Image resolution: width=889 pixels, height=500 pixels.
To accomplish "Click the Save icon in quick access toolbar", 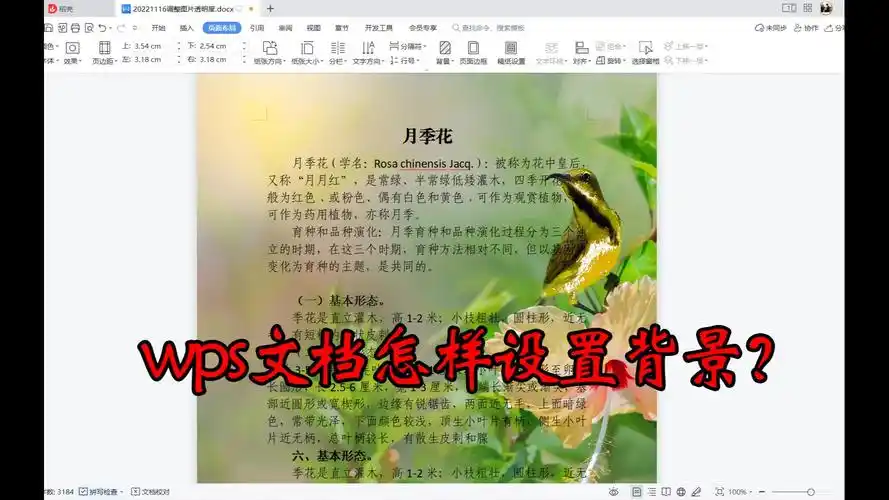I will click(x=49, y=28).
